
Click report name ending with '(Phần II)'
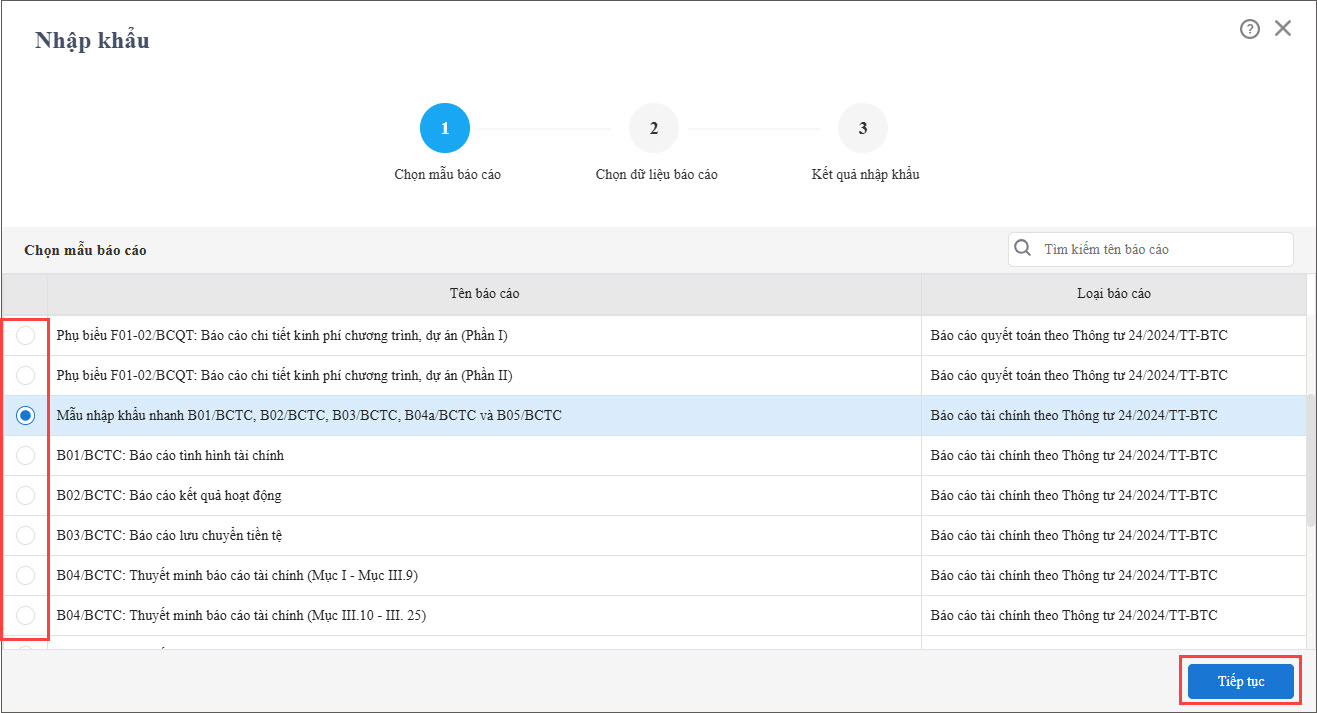tap(285, 375)
